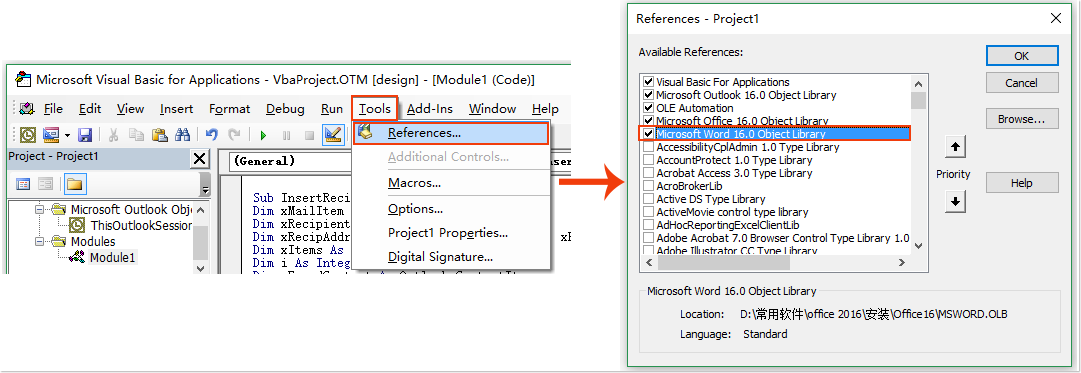
Task: Toggle the Design Mode icon
Action: pyautogui.click(x=333, y=134)
